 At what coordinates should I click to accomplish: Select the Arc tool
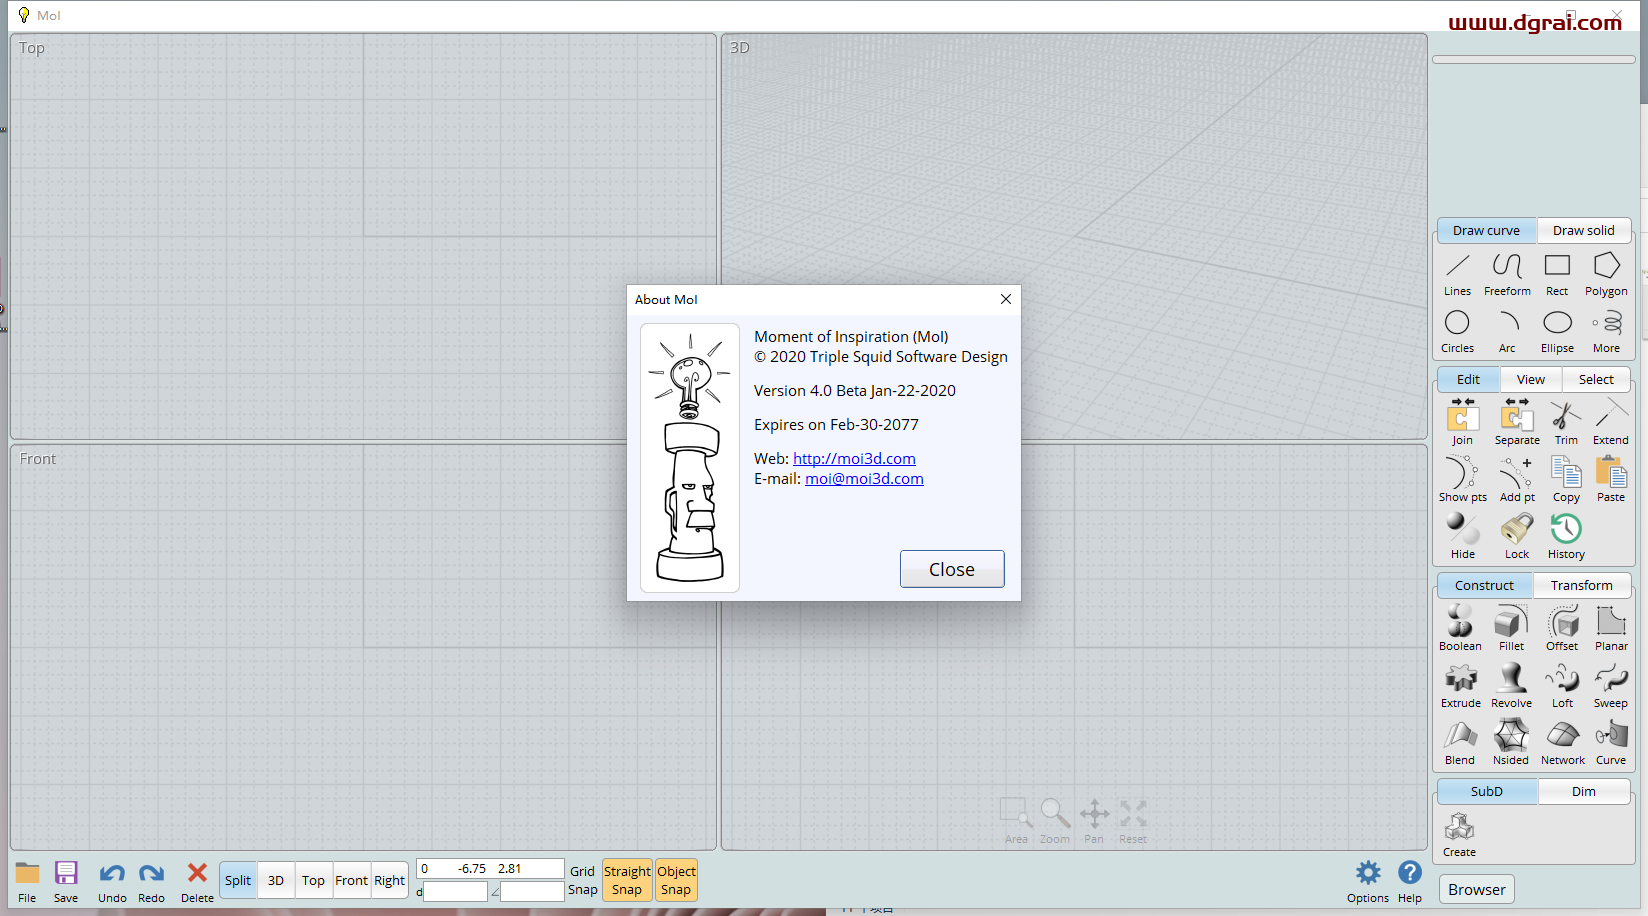pyautogui.click(x=1507, y=331)
